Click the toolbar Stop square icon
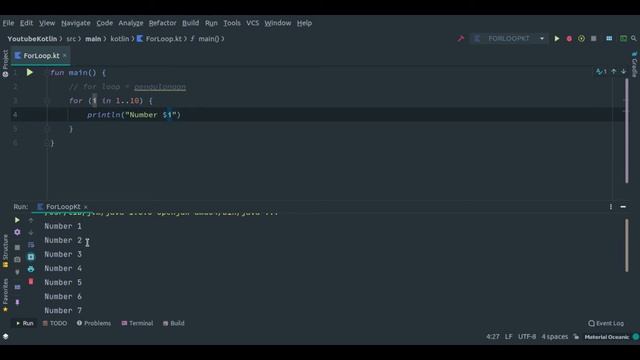Screen dimensions: 640x360 (593, 38)
